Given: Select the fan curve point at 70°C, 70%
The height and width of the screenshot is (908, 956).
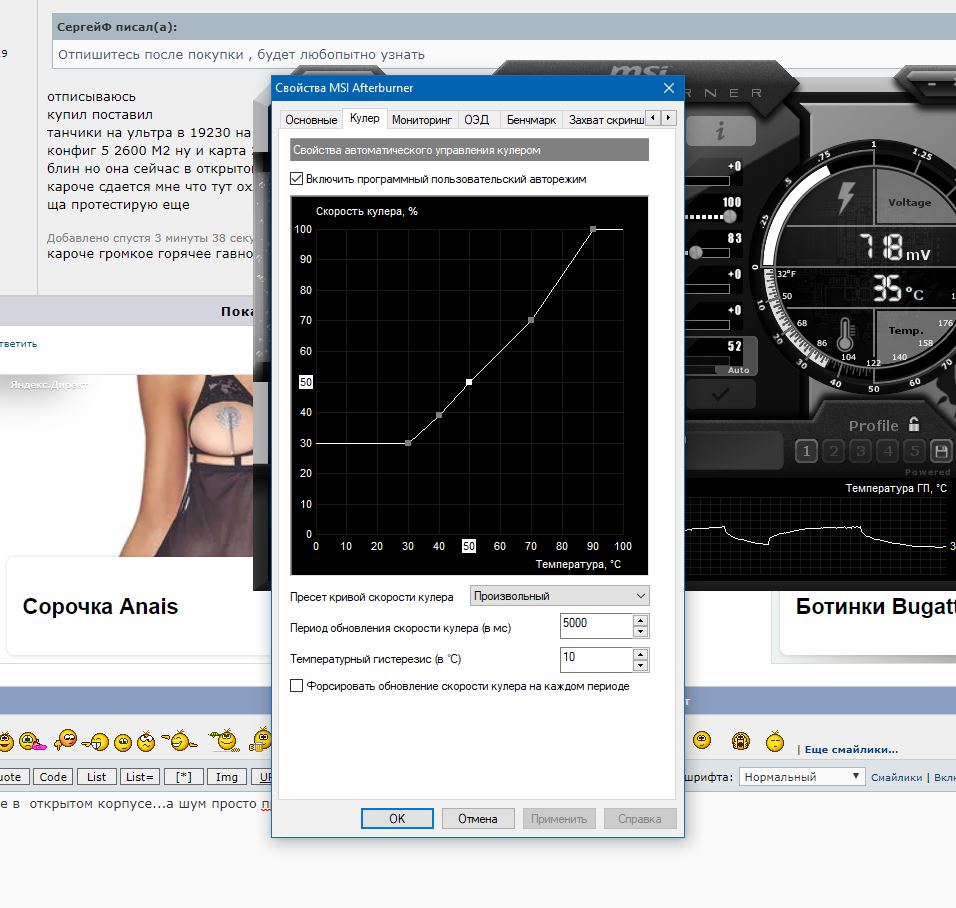Looking at the screenshot, I should (x=531, y=320).
